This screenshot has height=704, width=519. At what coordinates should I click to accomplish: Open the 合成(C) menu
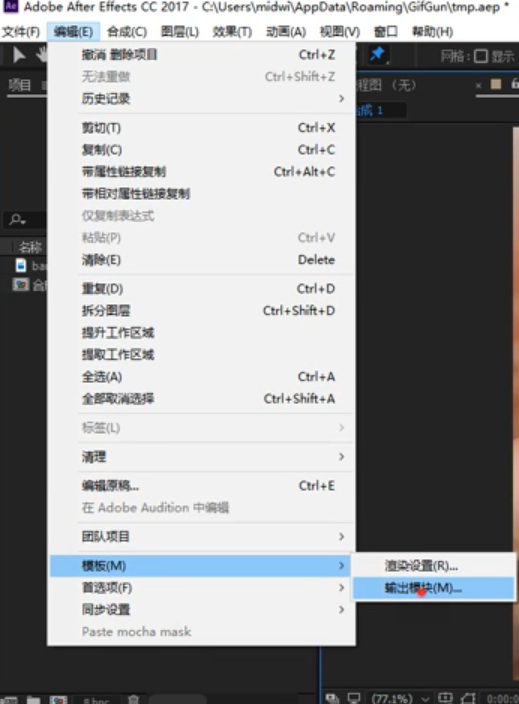(127, 31)
